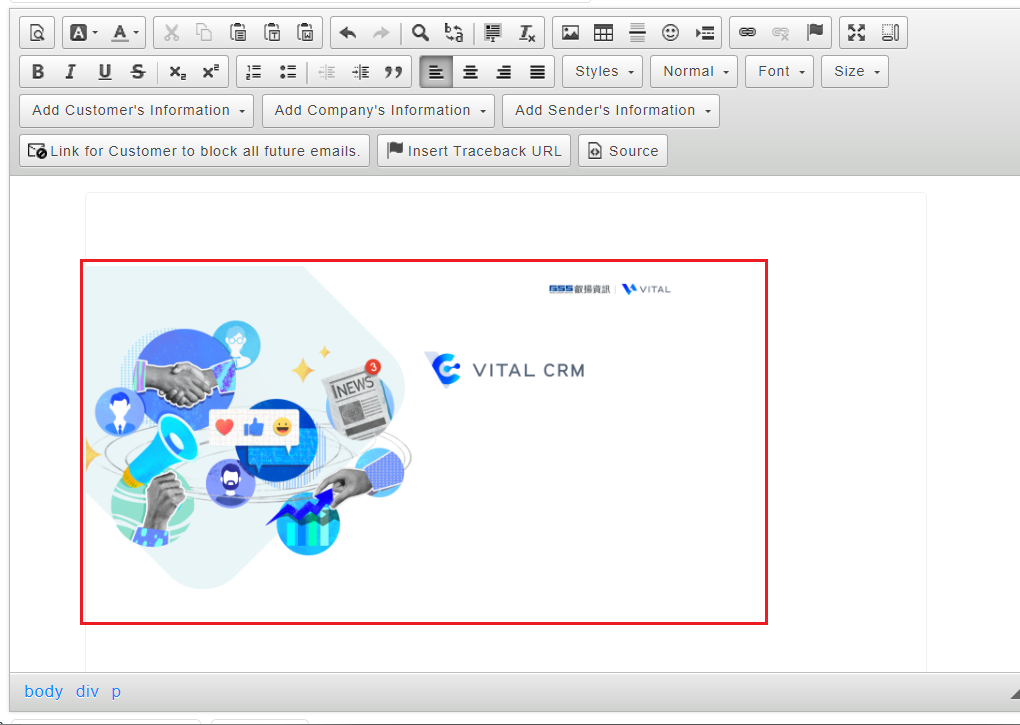Toggle bold formatting
Screen dimensions: 1020x725
(x=38, y=72)
